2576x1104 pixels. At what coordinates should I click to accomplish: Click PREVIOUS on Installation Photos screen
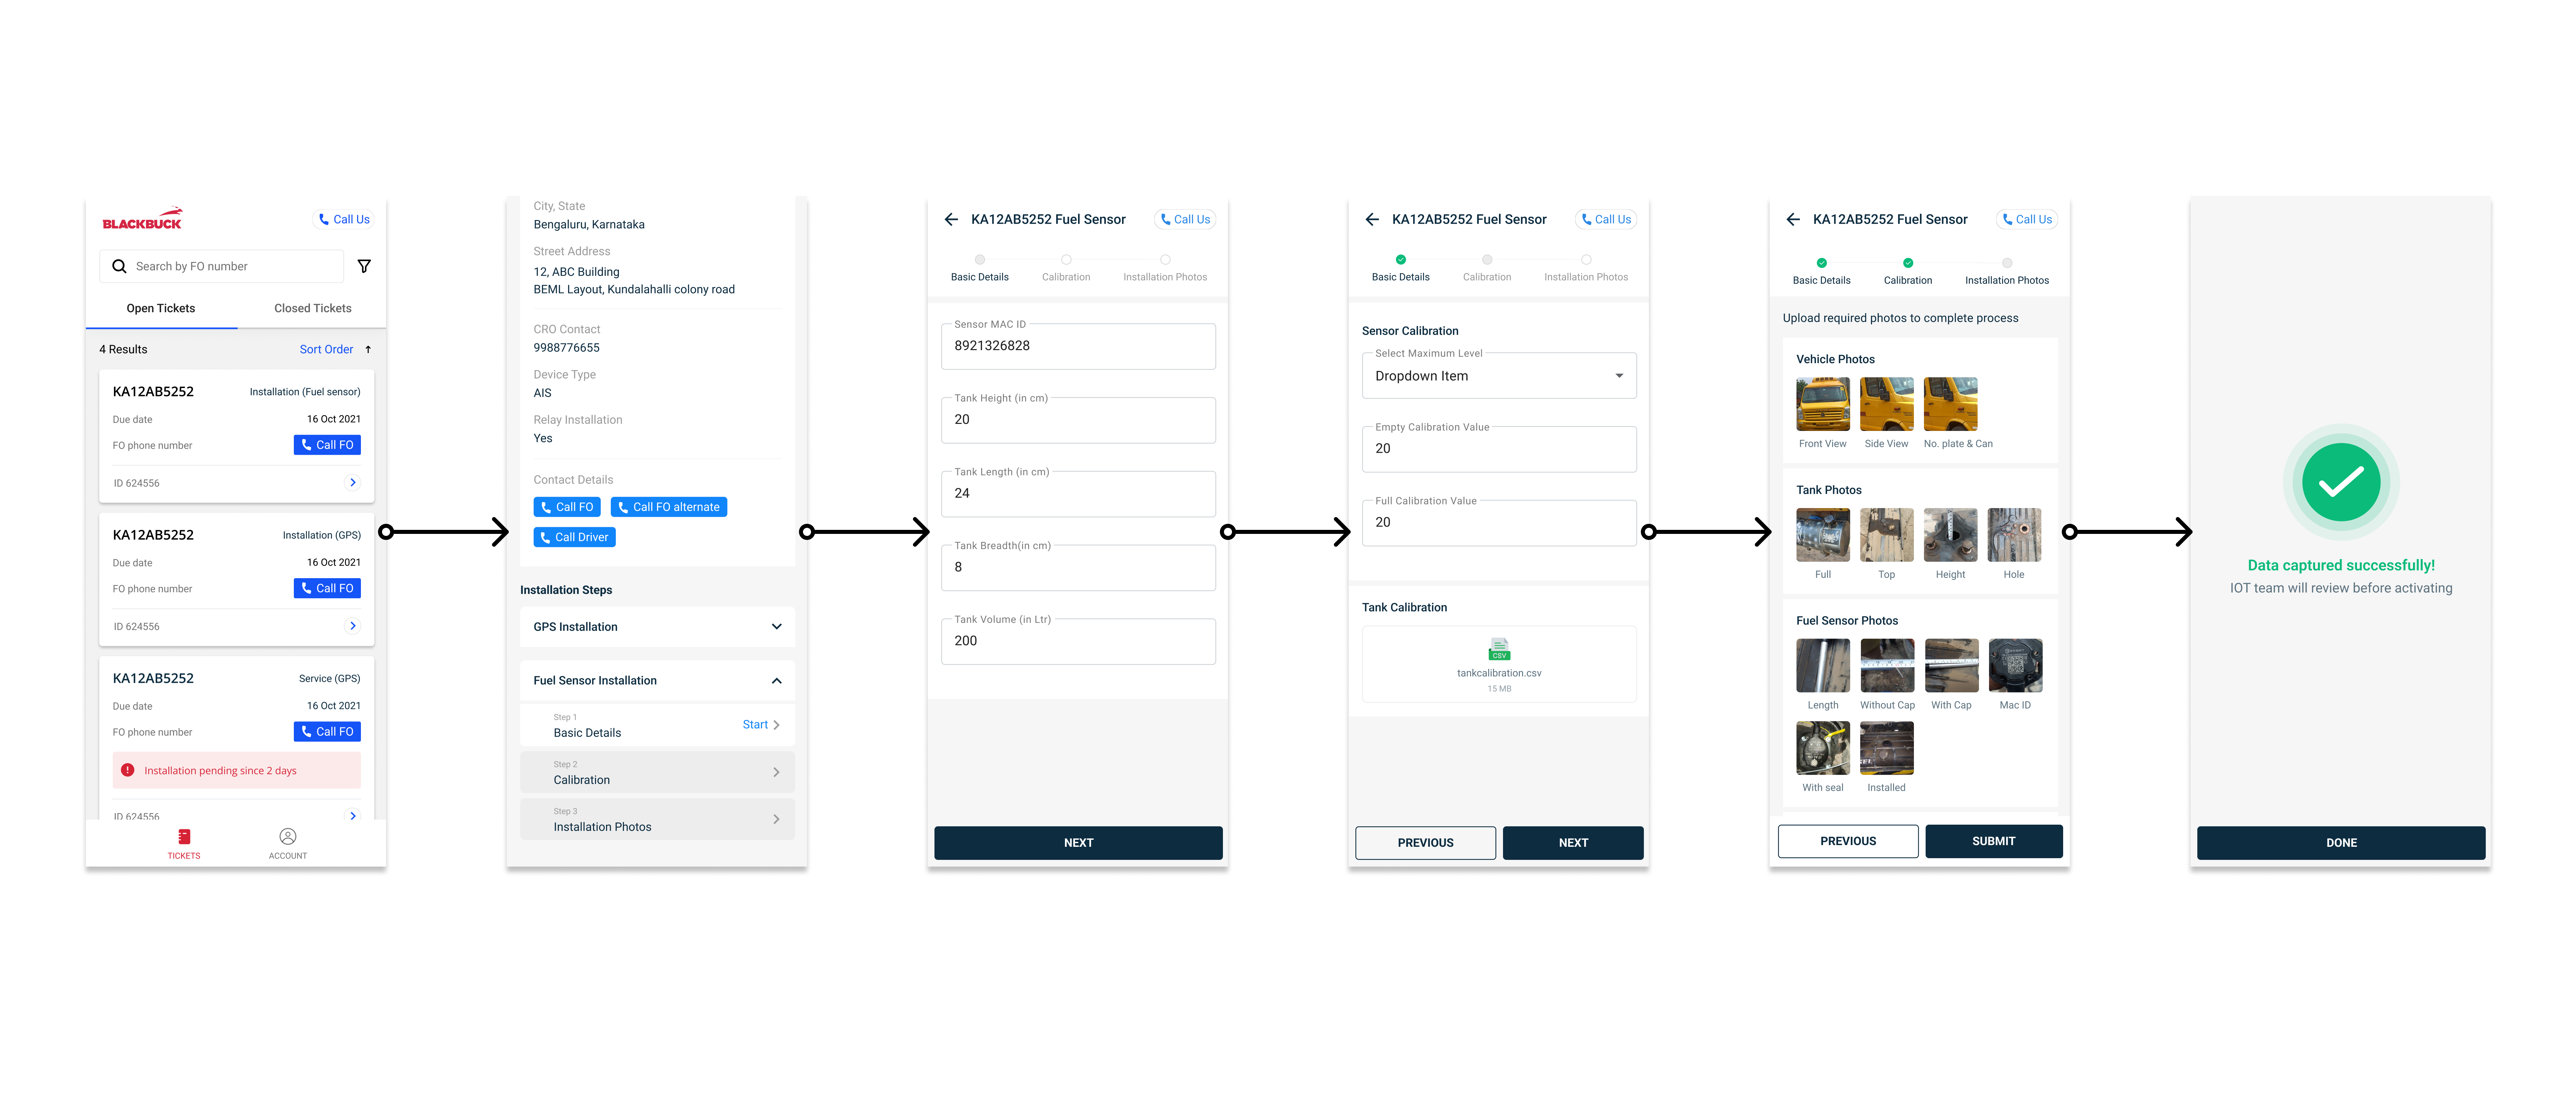point(1848,841)
